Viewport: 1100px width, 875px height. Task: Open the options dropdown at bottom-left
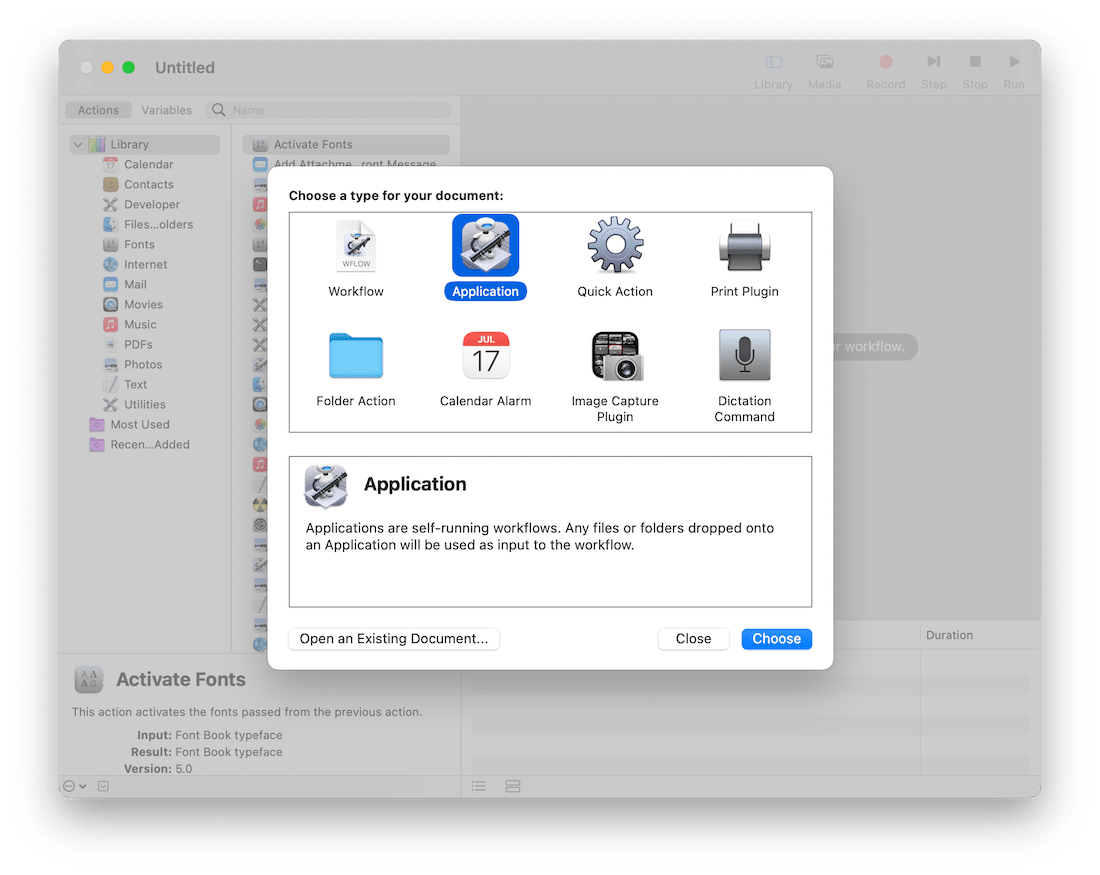pyautogui.click(x=75, y=786)
